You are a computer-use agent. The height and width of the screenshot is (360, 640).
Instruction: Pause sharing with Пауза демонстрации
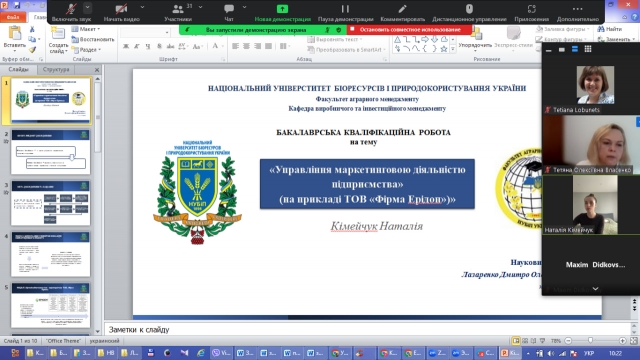(x=345, y=9)
